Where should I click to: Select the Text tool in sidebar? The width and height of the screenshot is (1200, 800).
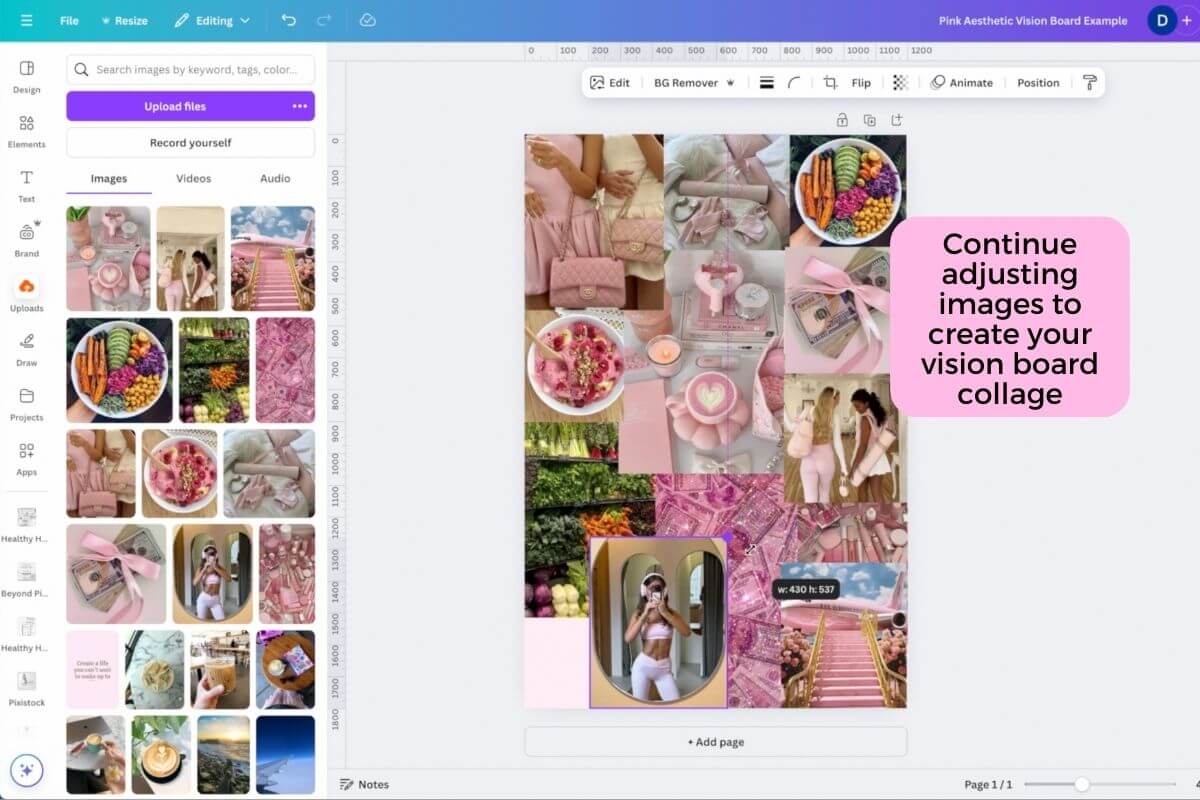(x=27, y=186)
